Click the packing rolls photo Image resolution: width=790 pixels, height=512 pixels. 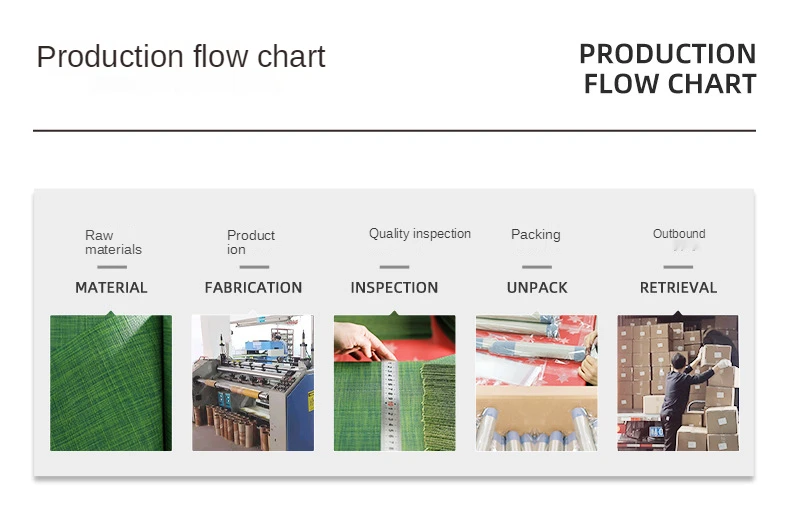click(x=536, y=383)
